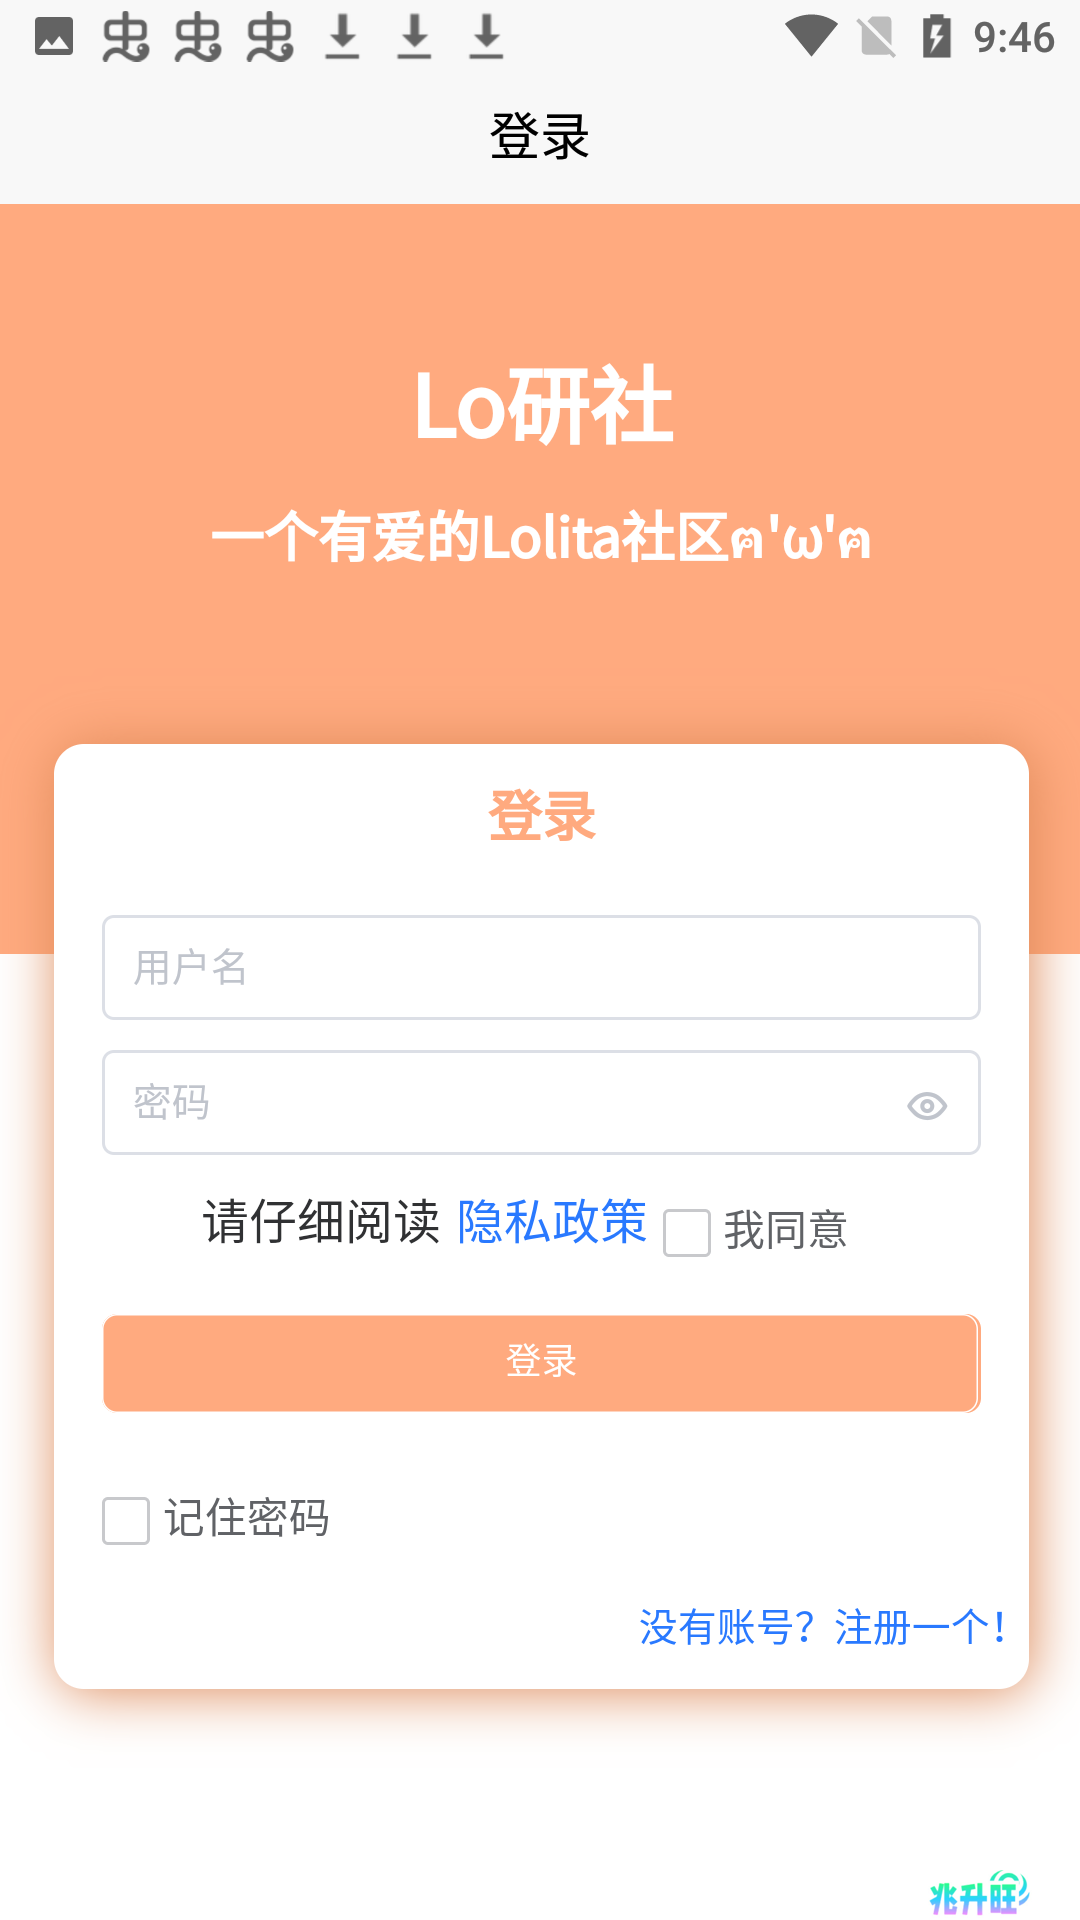The width and height of the screenshot is (1080, 1920).
Task: Show password with the eye icon
Action: point(927,1105)
